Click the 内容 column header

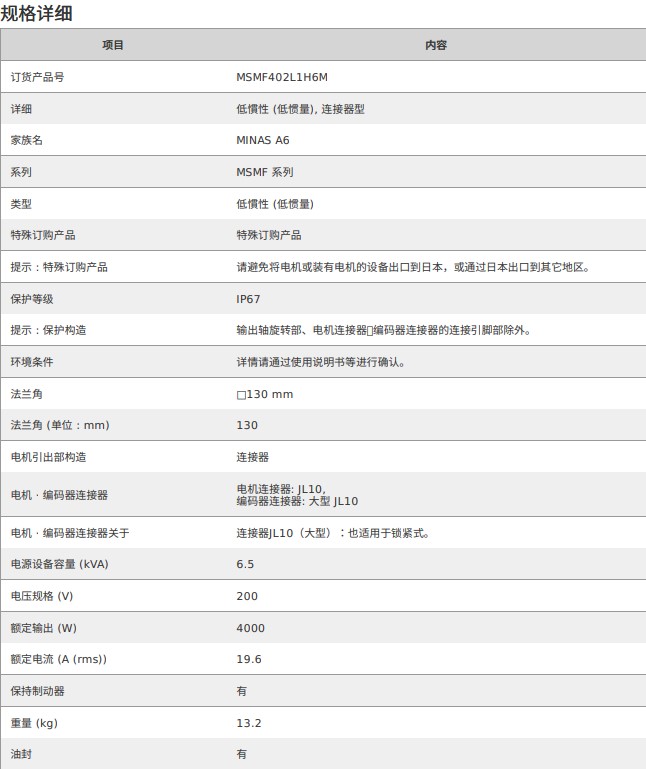(436, 45)
